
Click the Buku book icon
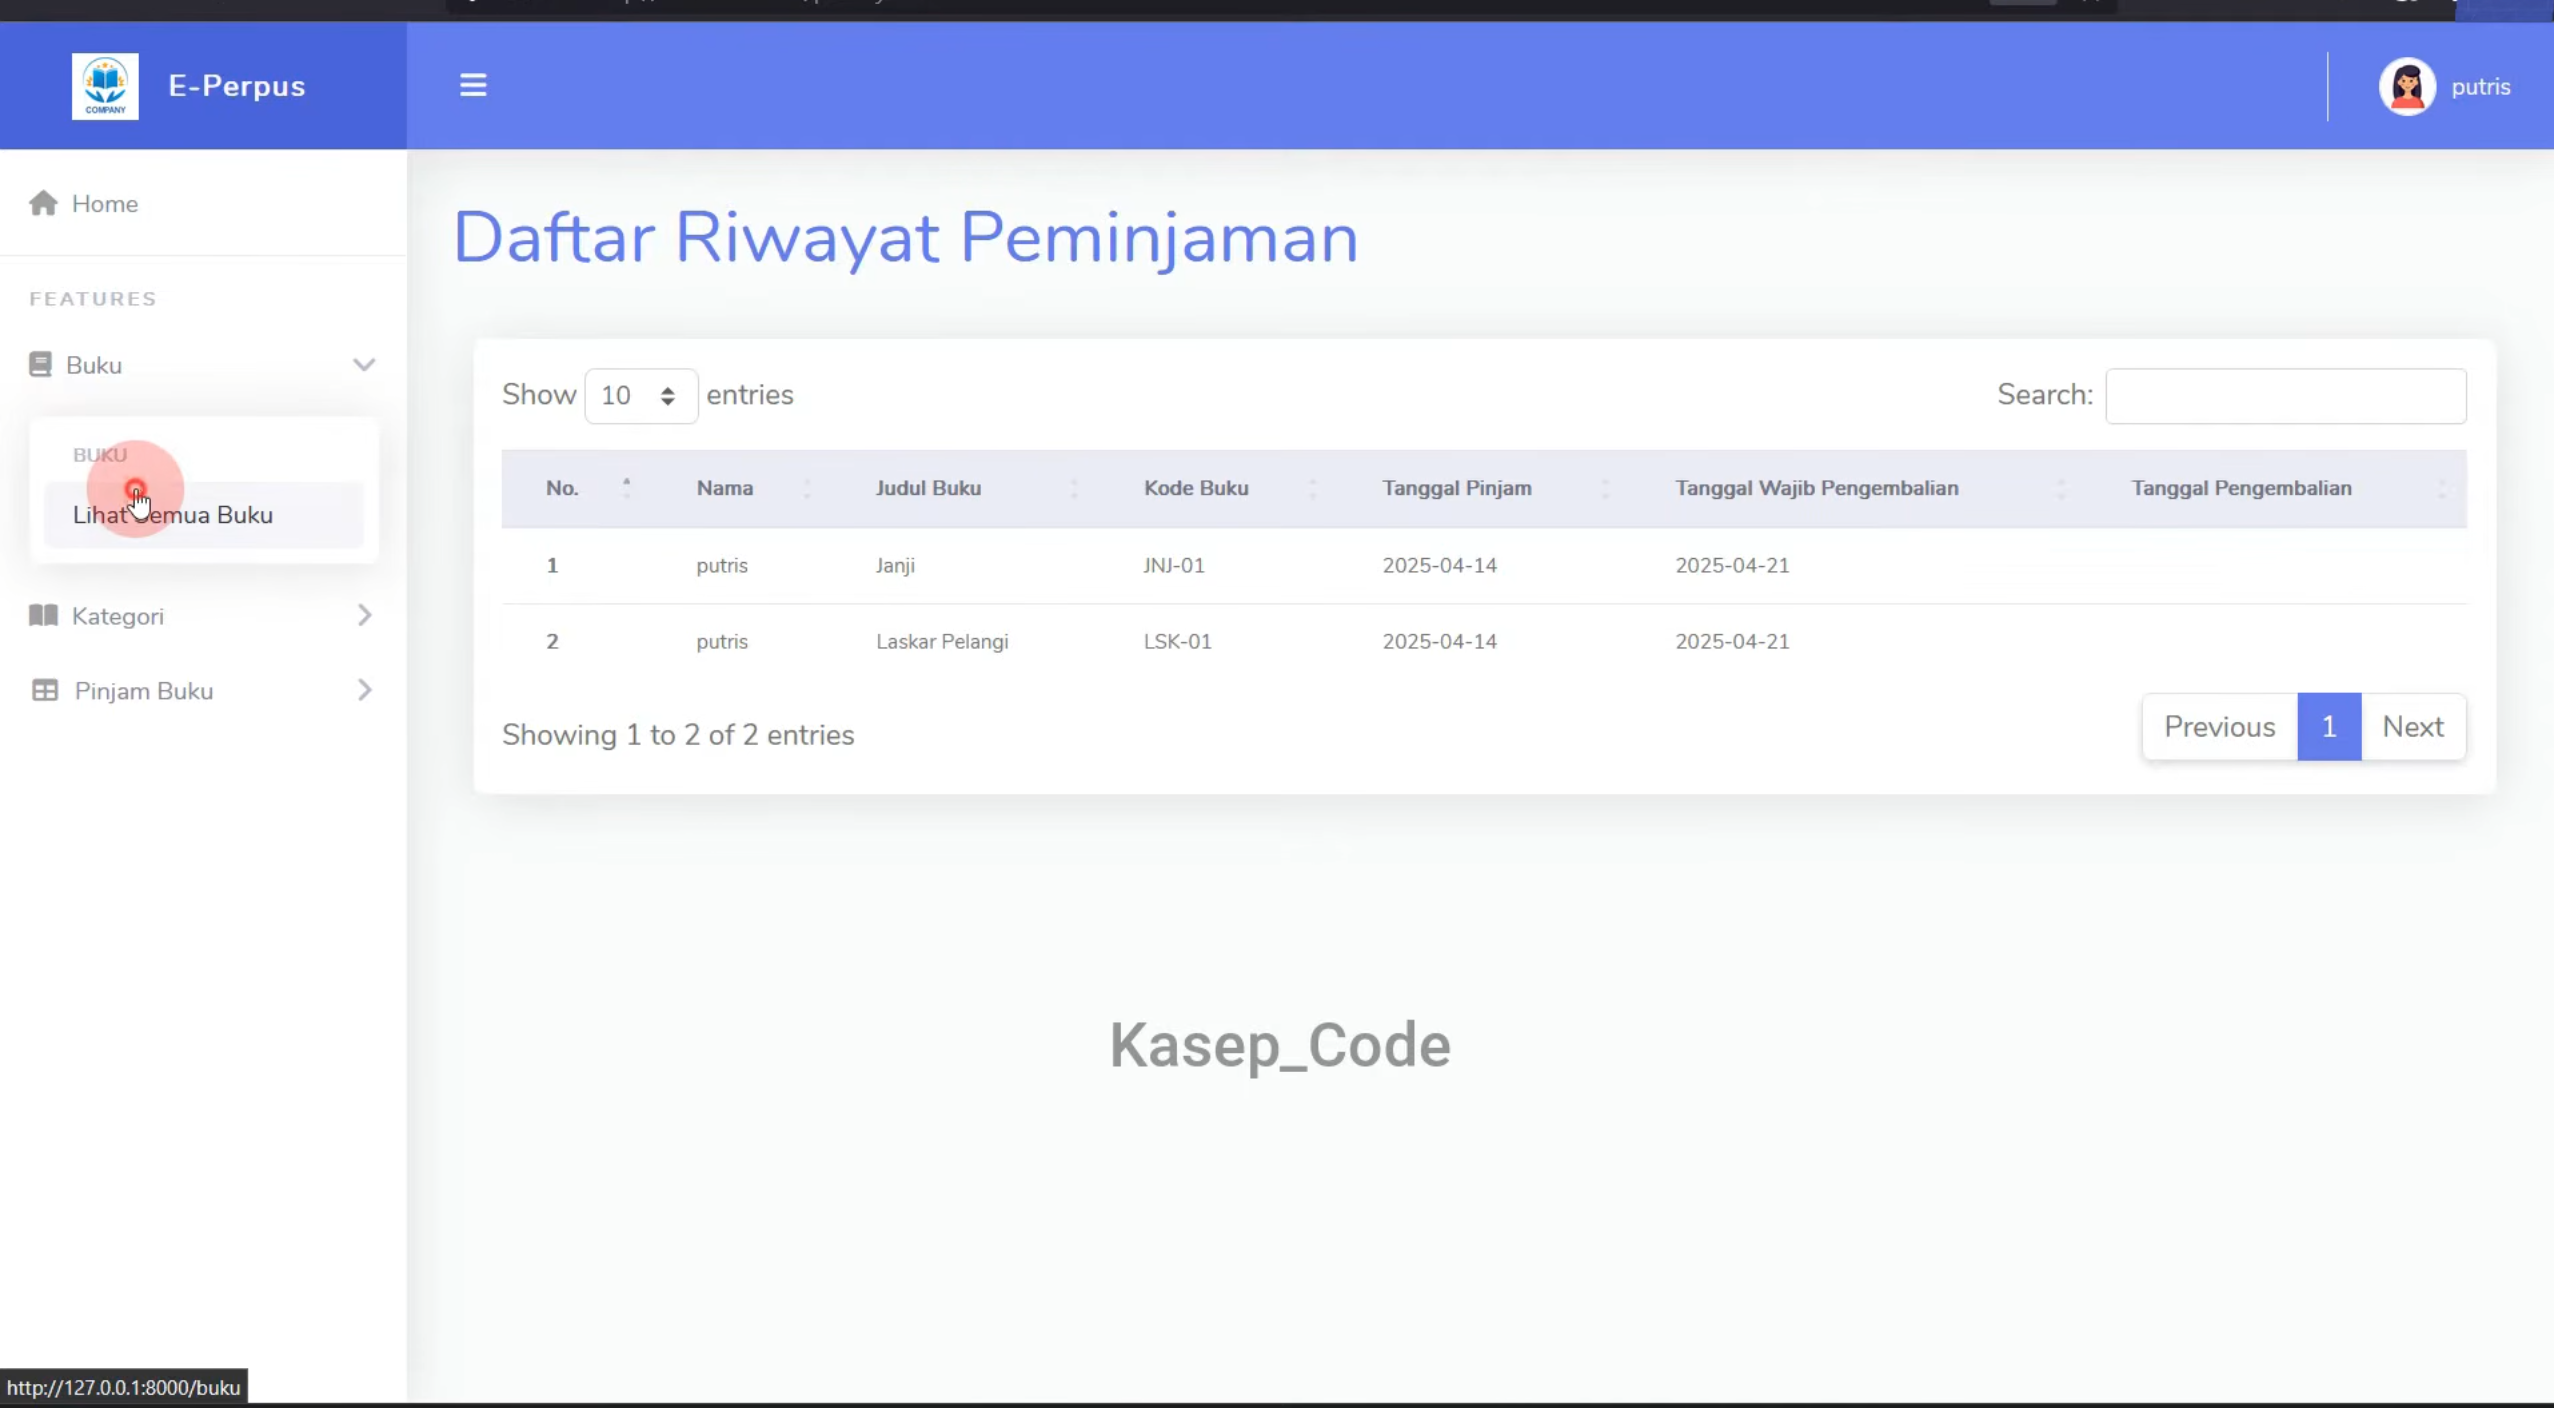pyautogui.click(x=40, y=364)
